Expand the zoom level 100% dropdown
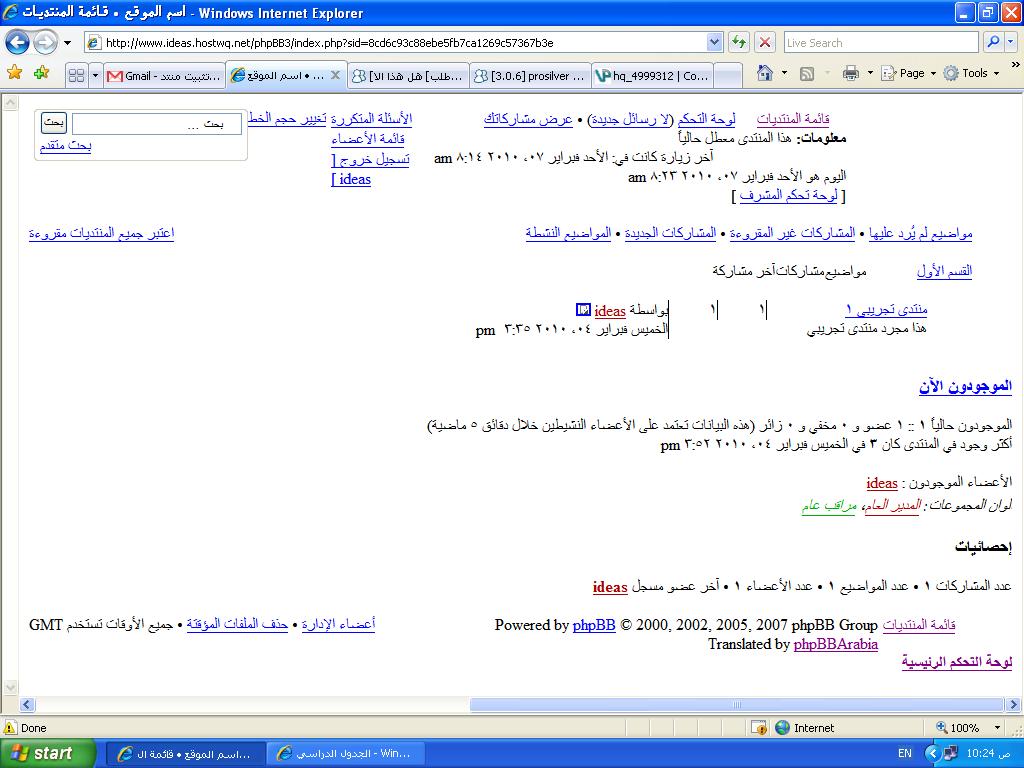This screenshot has width=1024, height=768. [997, 728]
